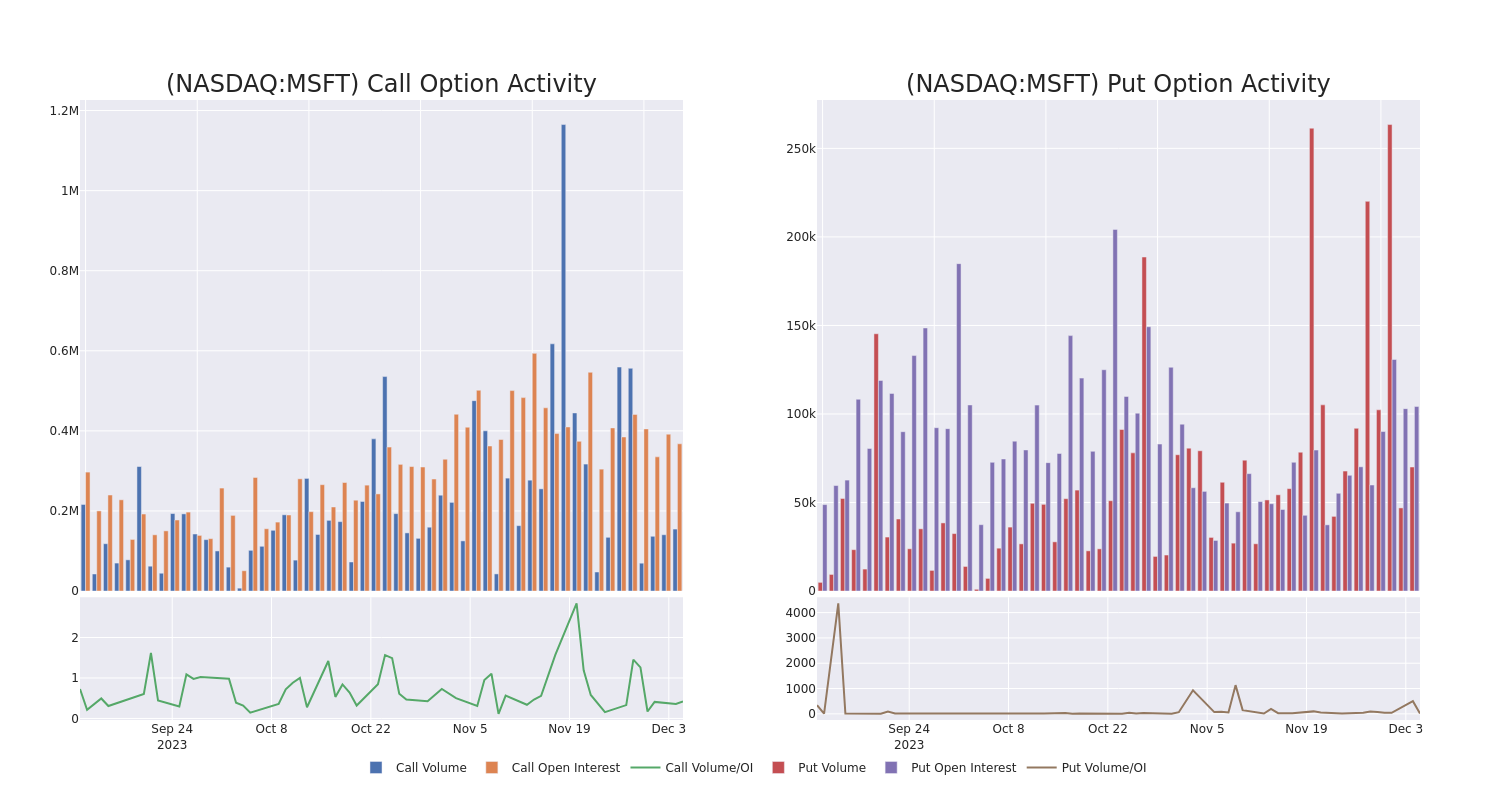Image resolution: width=1500 pixels, height=800 pixels.
Task: Click the 200k axis label on put chart
Action: click(801, 237)
